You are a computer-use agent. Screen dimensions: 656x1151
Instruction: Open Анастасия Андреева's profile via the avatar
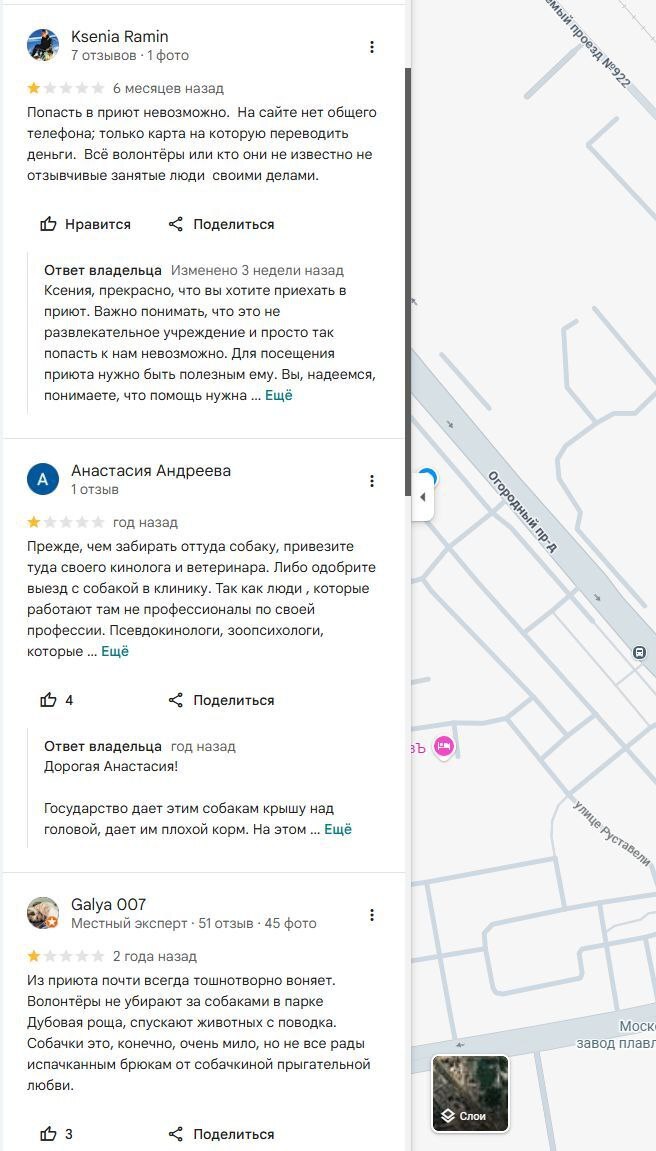tap(43, 480)
